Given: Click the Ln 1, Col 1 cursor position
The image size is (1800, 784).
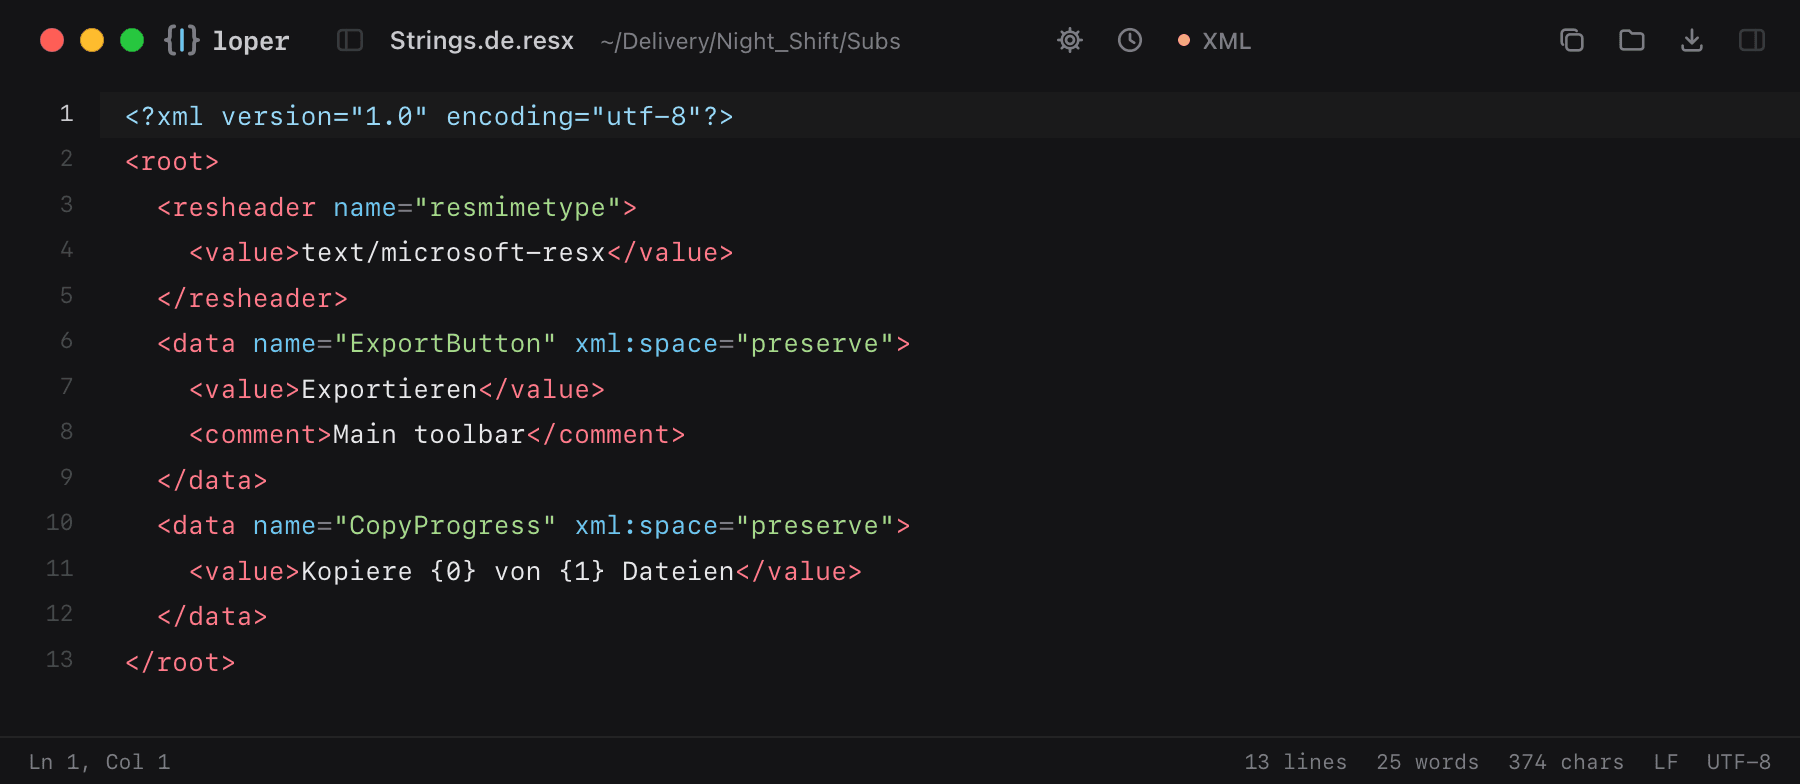Looking at the screenshot, I should coord(99,762).
